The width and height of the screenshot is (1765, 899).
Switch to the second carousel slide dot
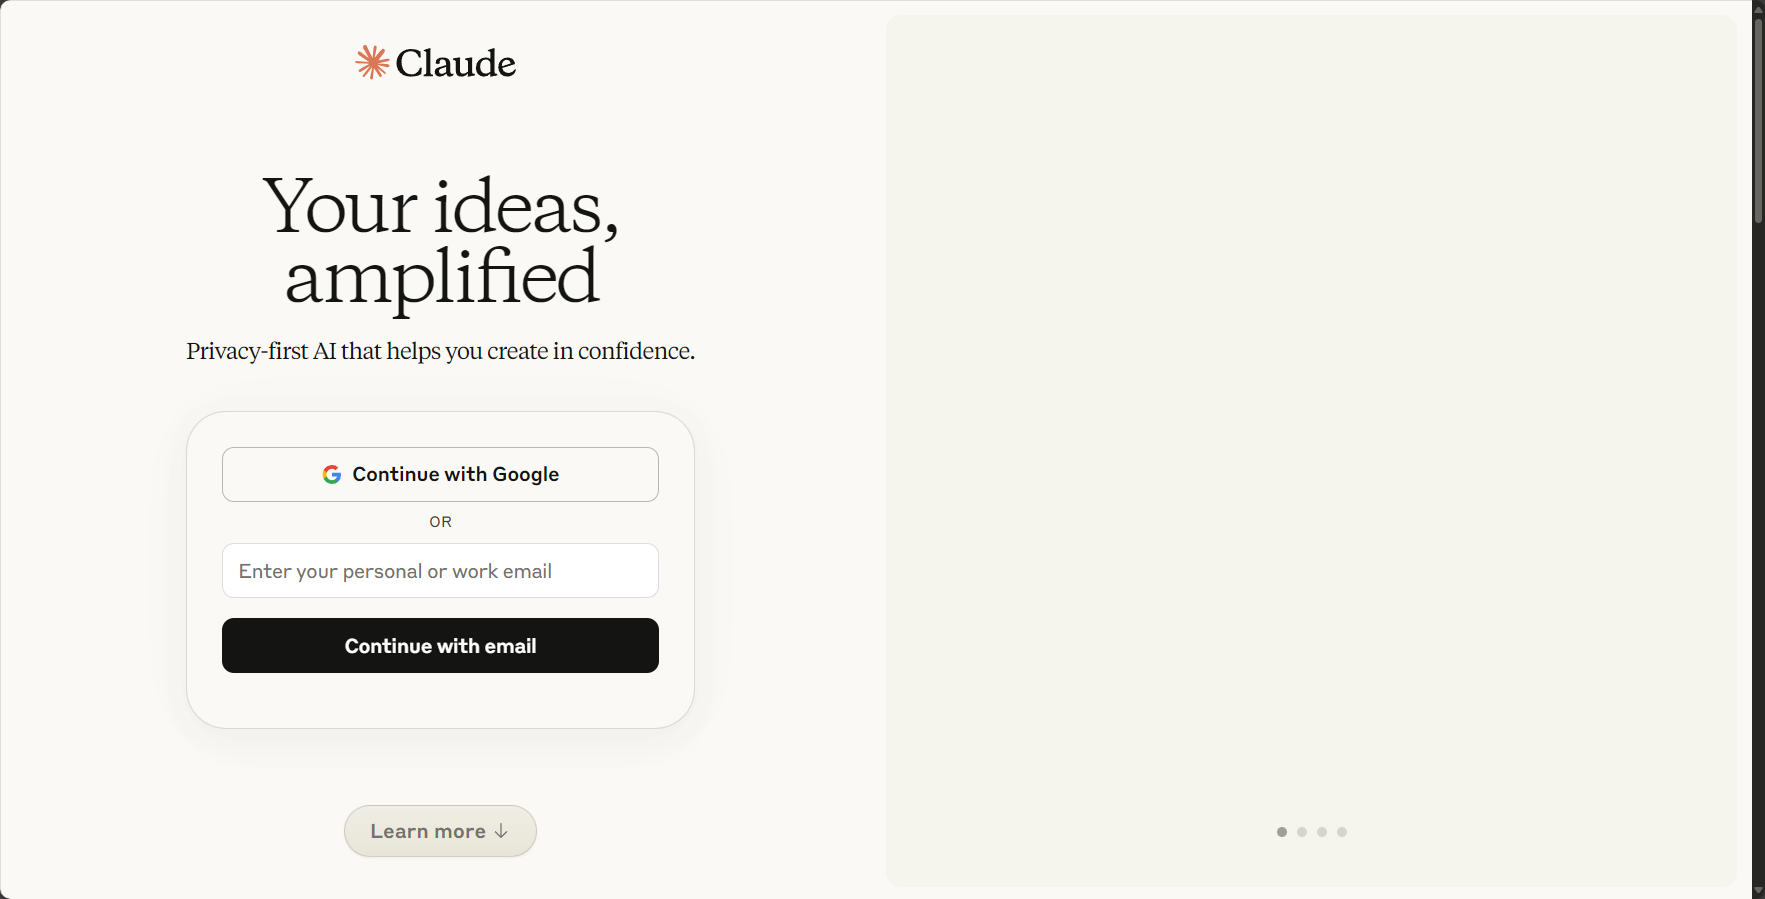[x=1302, y=832]
